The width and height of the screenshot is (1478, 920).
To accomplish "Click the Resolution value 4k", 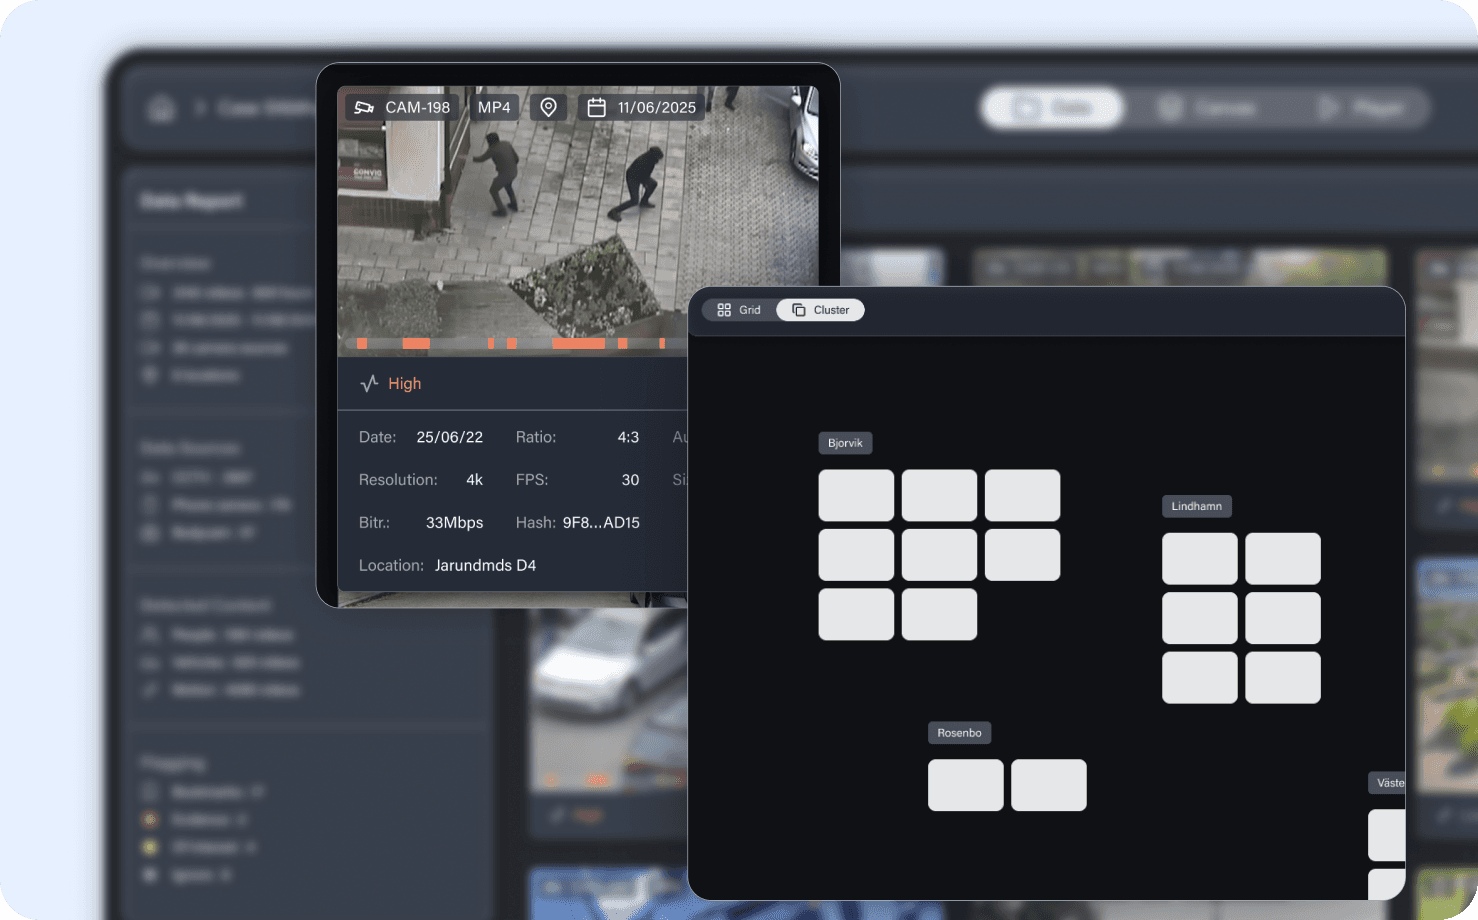I will tap(475, 480).
